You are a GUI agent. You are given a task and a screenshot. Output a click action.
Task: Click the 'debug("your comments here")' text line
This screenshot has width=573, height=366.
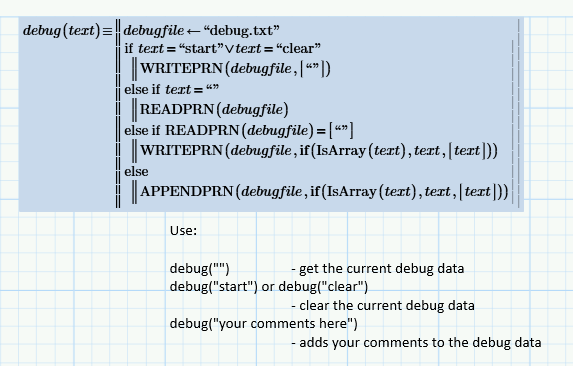tap(264, 324)
